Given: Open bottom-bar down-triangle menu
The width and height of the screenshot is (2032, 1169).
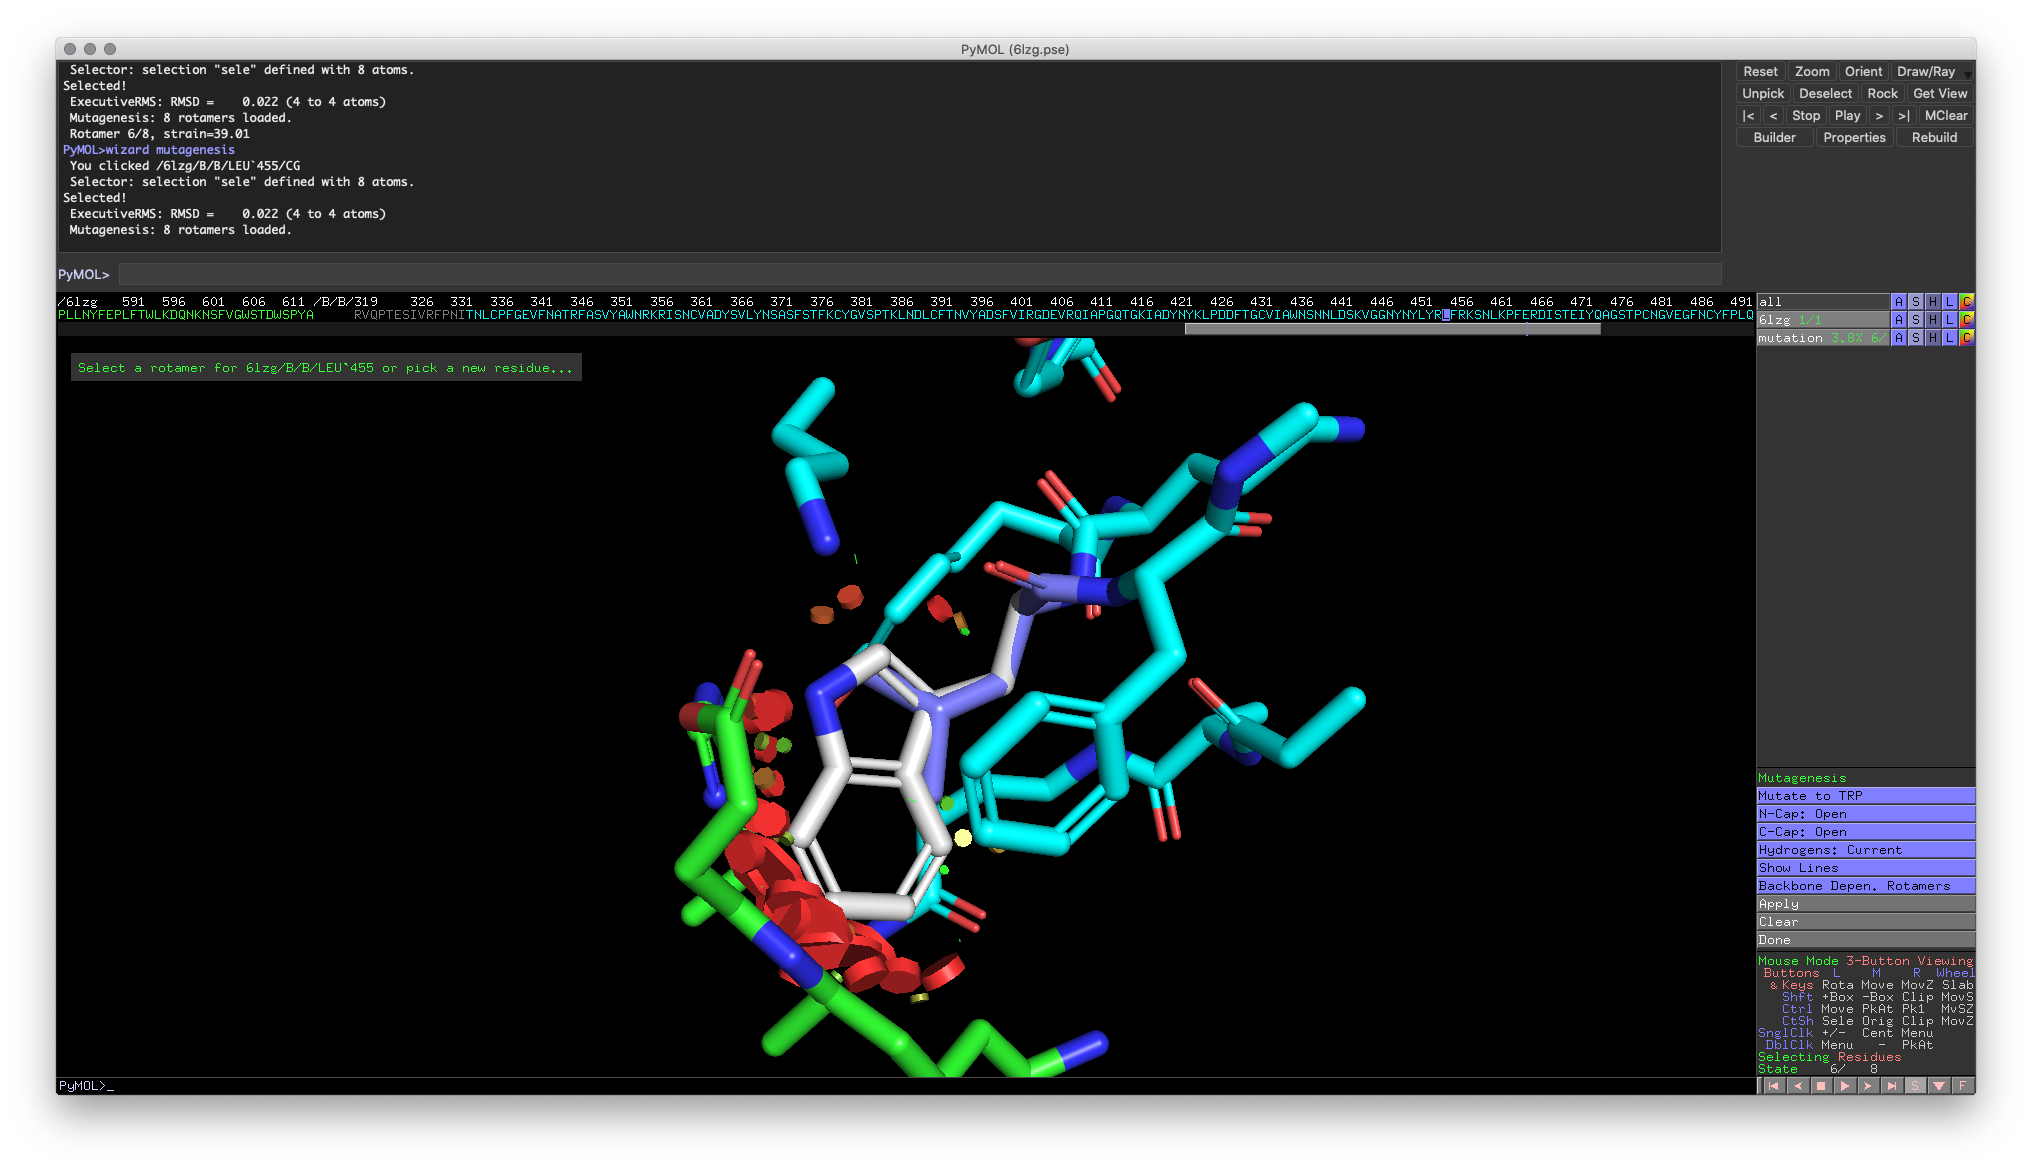Looking at the screenshot, I should (x=1939, y=1086).
